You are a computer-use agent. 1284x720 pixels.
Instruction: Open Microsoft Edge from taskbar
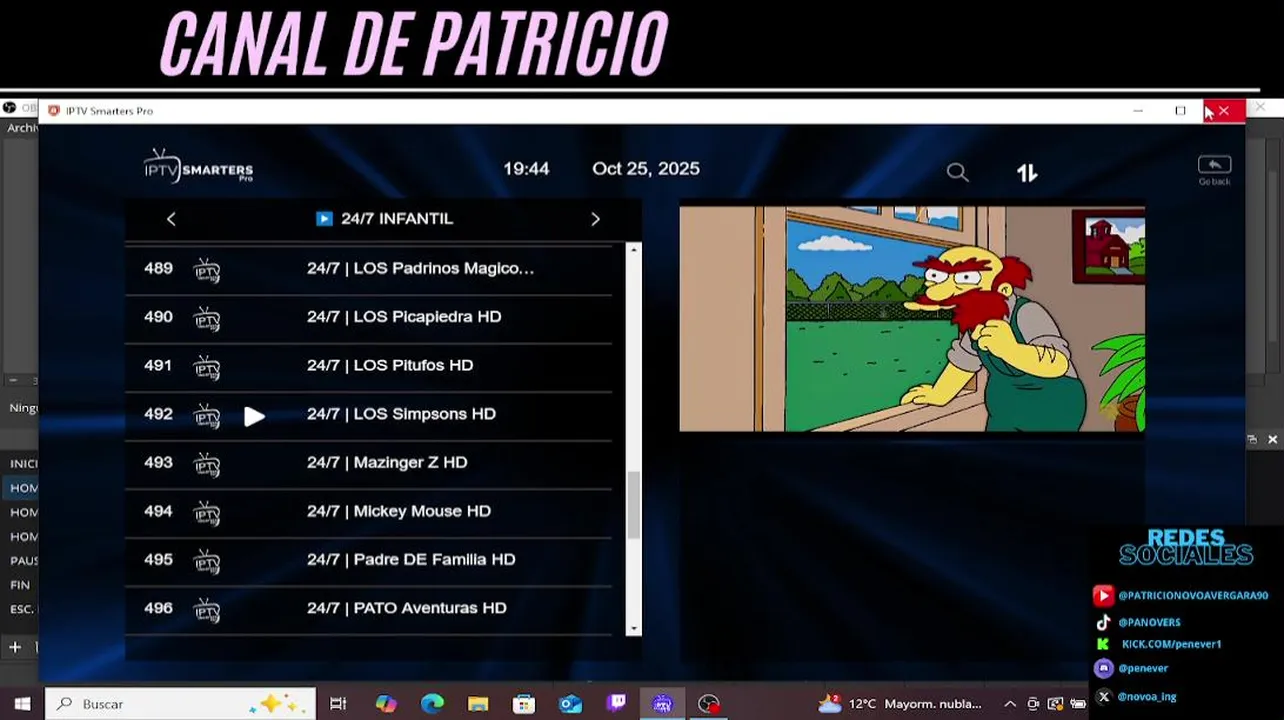pos(432,704)
